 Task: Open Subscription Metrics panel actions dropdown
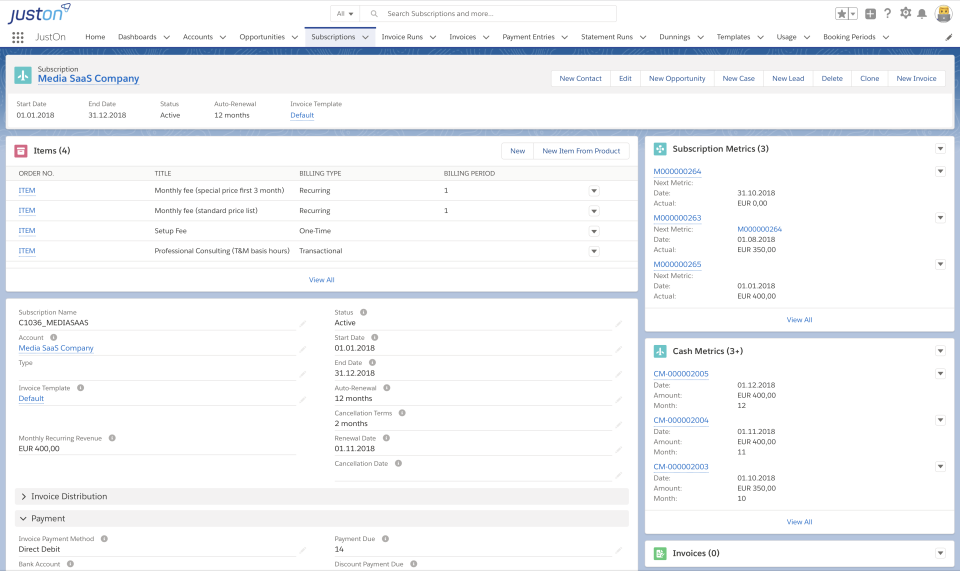[940, 149]
